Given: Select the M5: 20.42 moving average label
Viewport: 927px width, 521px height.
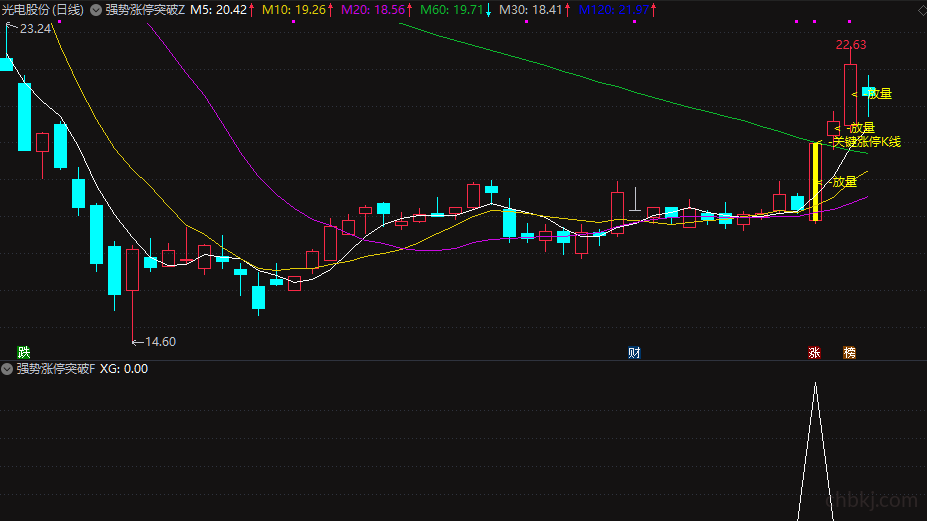Looking at the screenshot, I should [x=219, y=10].
